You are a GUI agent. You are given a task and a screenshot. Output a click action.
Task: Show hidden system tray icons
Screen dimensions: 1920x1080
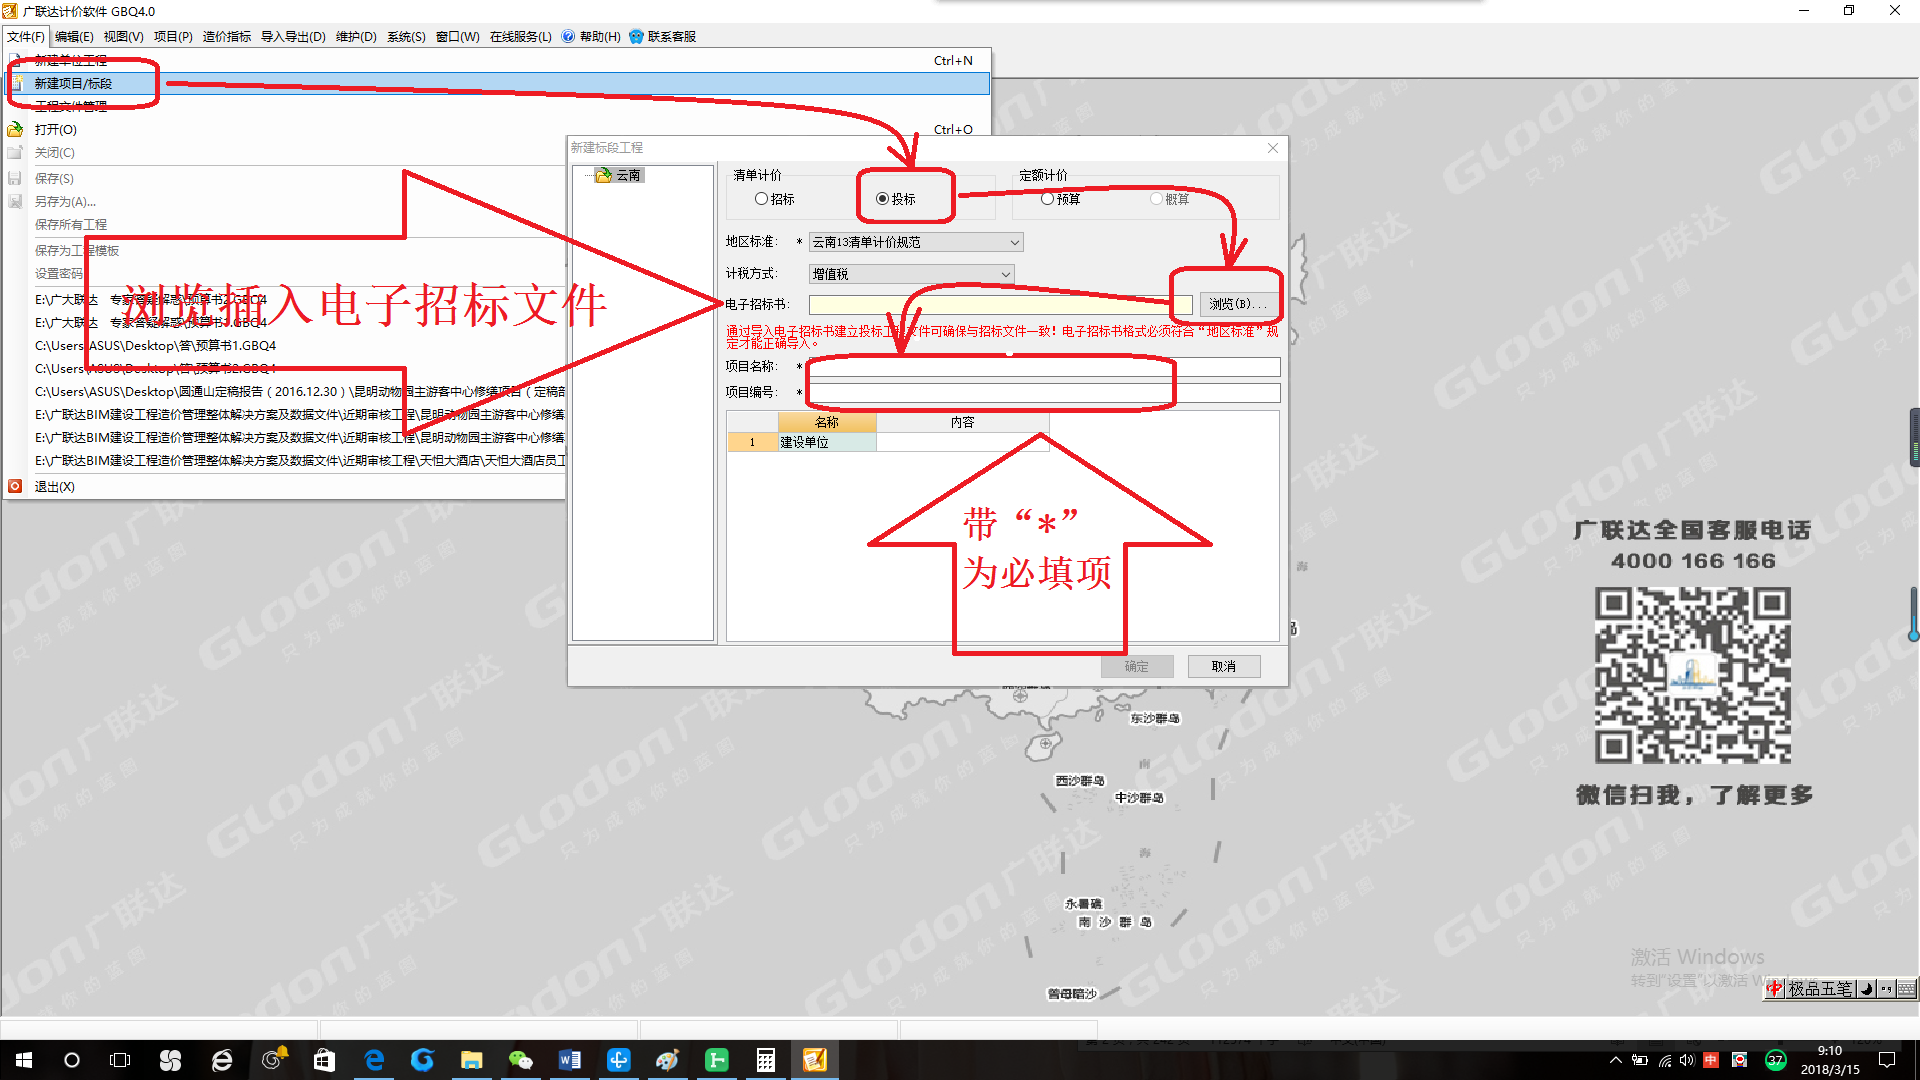[x=1615, y=1060]
